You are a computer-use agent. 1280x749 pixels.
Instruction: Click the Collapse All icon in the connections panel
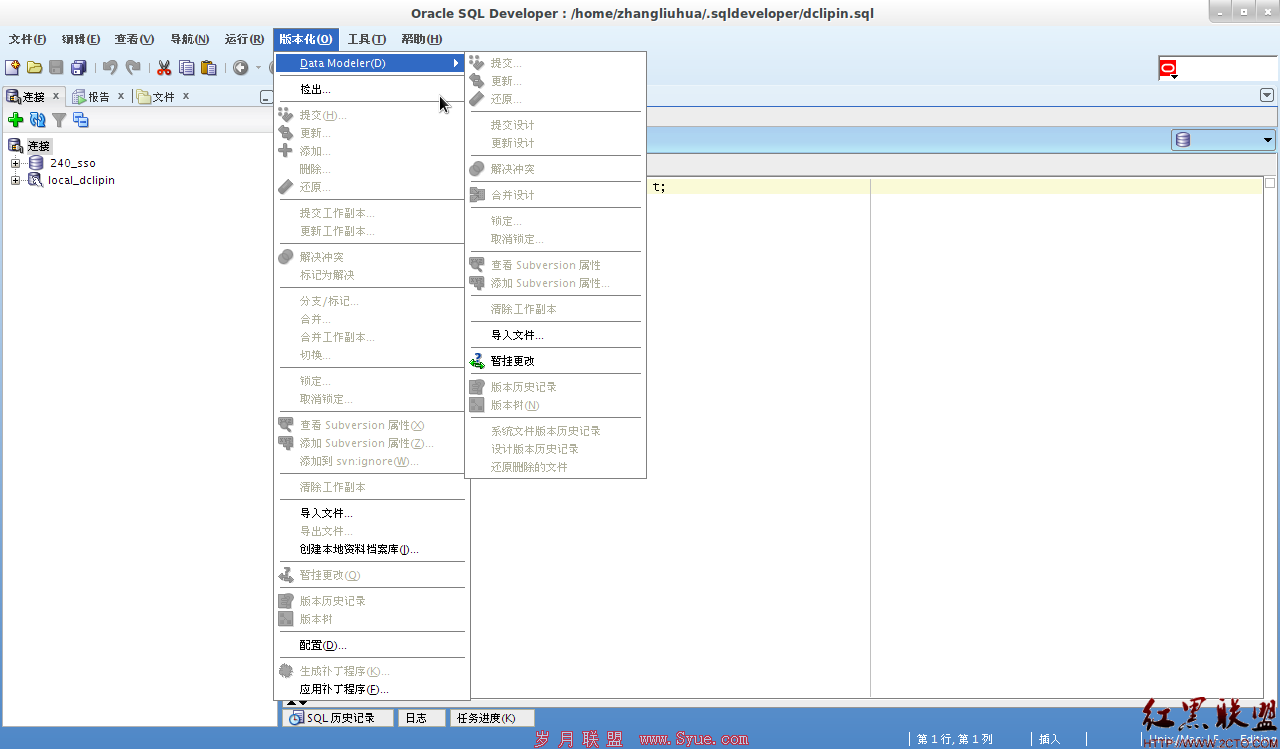coord(81,120)
